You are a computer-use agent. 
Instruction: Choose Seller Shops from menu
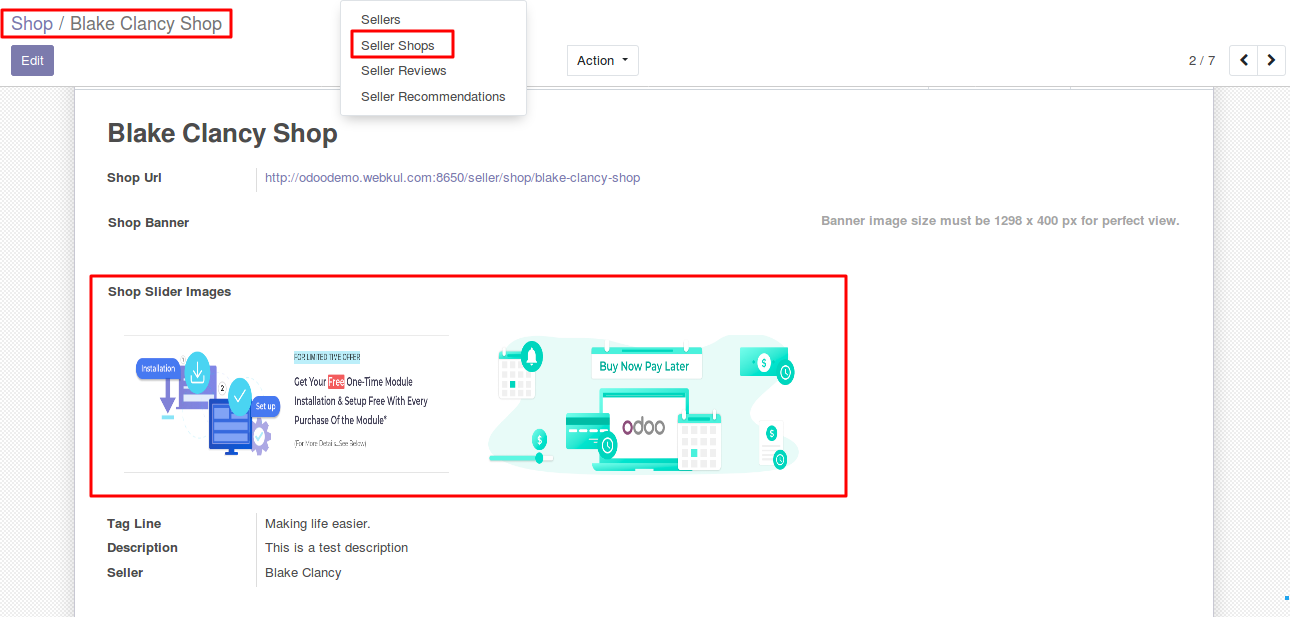pos(398,46)
